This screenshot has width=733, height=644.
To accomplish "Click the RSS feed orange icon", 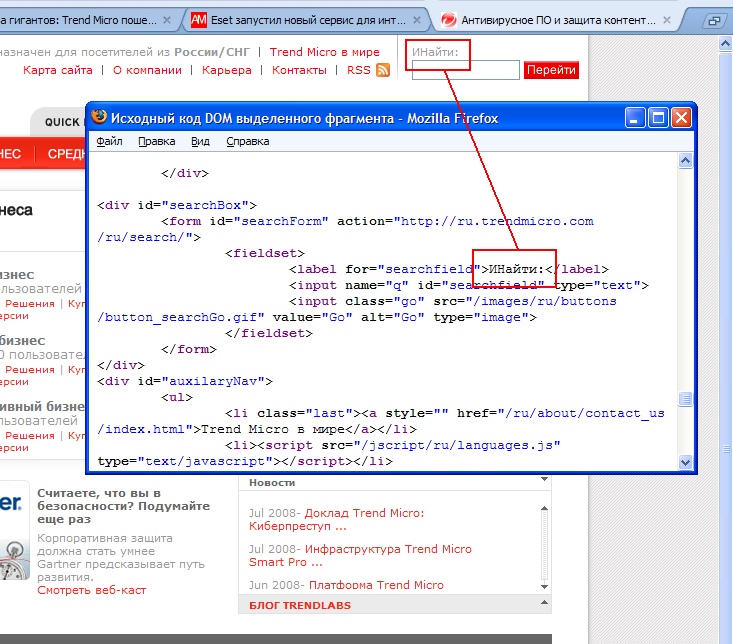I will pyautogui.click(x=383, y=70).
